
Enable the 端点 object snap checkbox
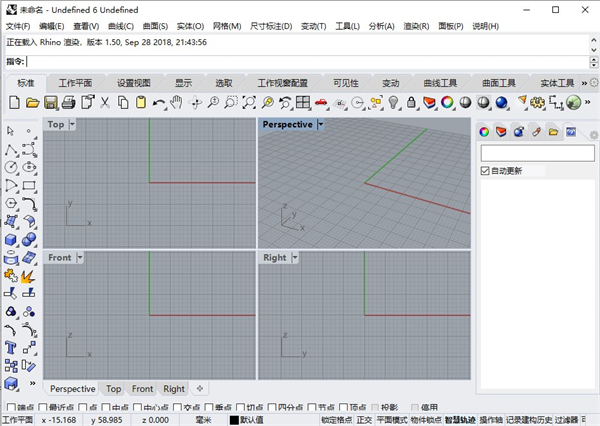coord(11,408)
